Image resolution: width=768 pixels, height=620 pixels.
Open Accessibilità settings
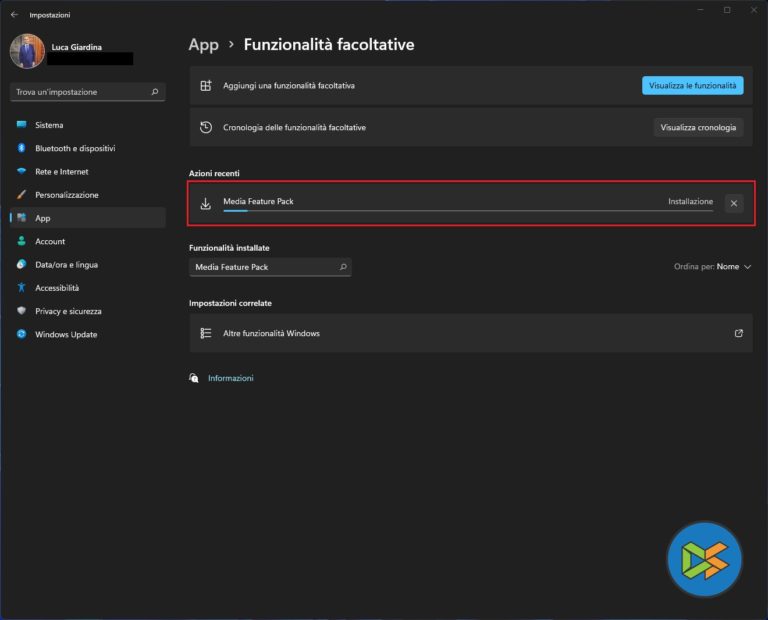(x=57, y=288)
